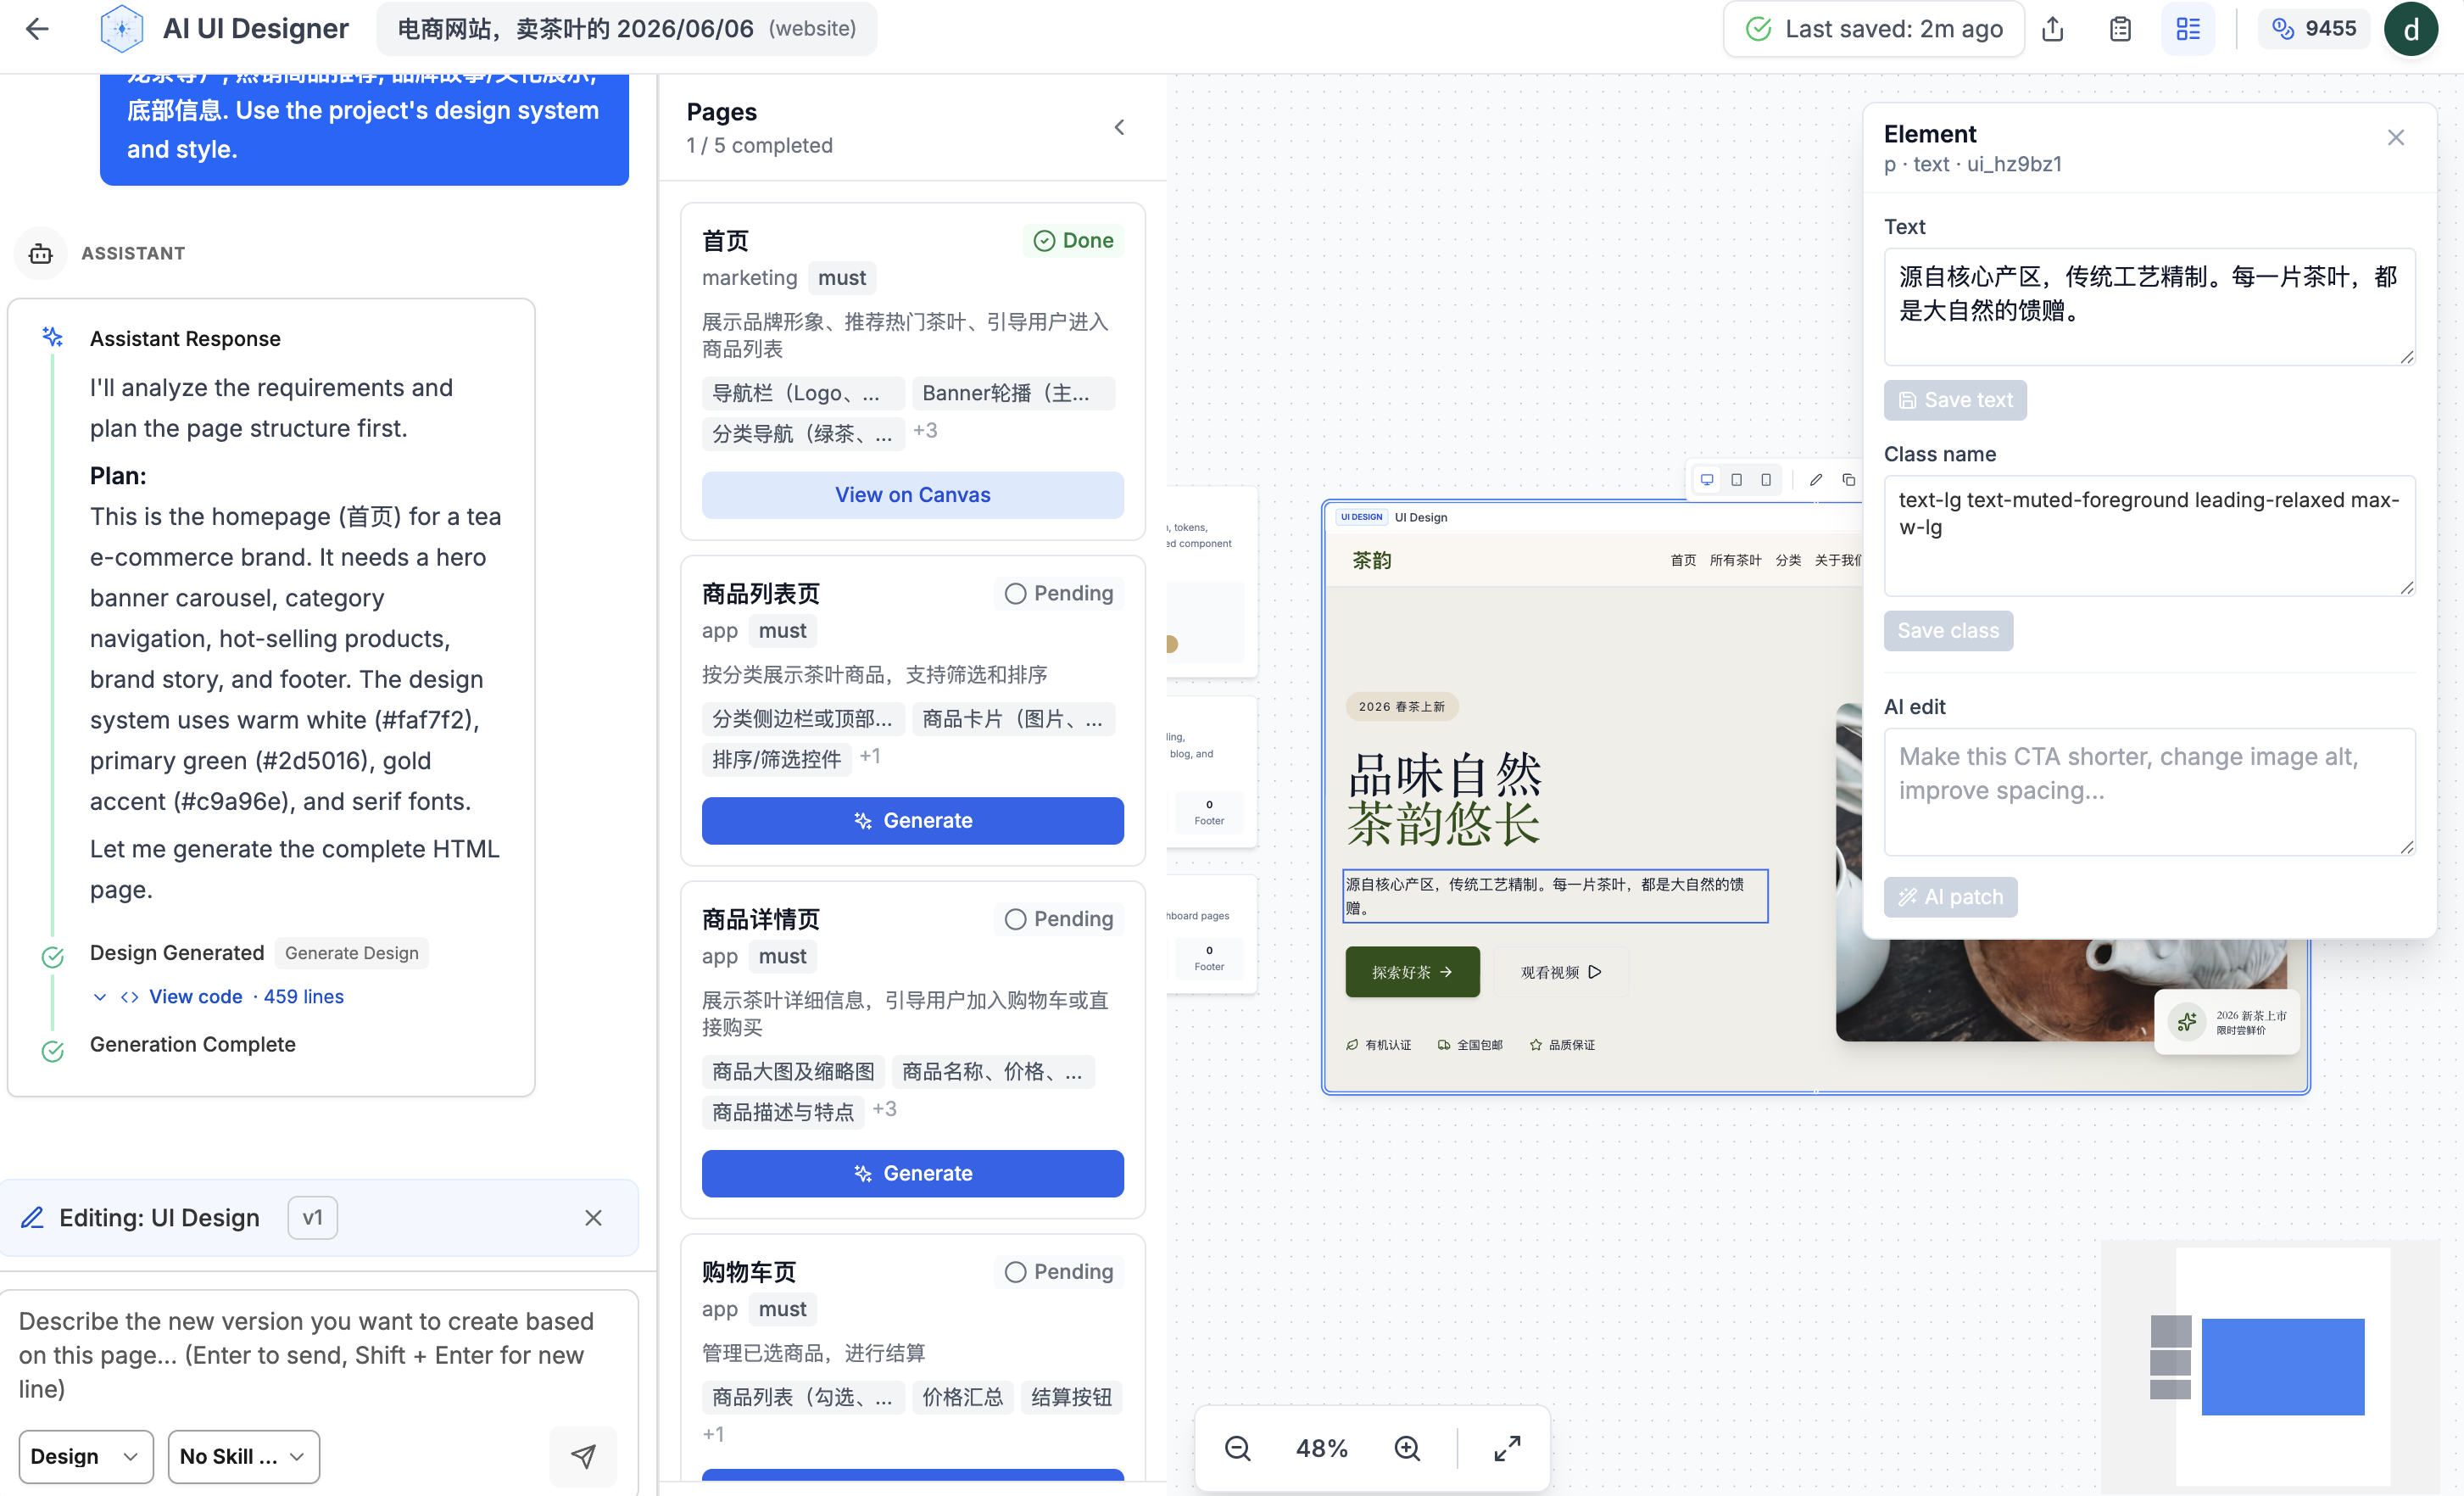Click the +3 more tag in 商品详情页 card

coord(884,1110)
